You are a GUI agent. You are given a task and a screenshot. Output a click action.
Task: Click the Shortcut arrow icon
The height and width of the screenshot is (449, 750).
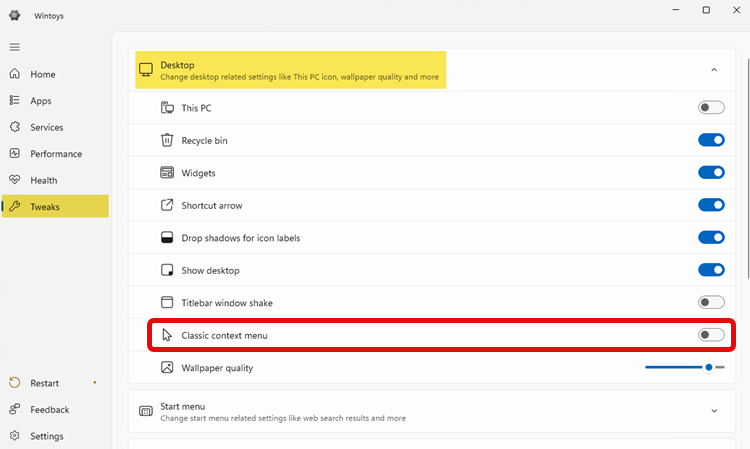(x=167, y=206)
